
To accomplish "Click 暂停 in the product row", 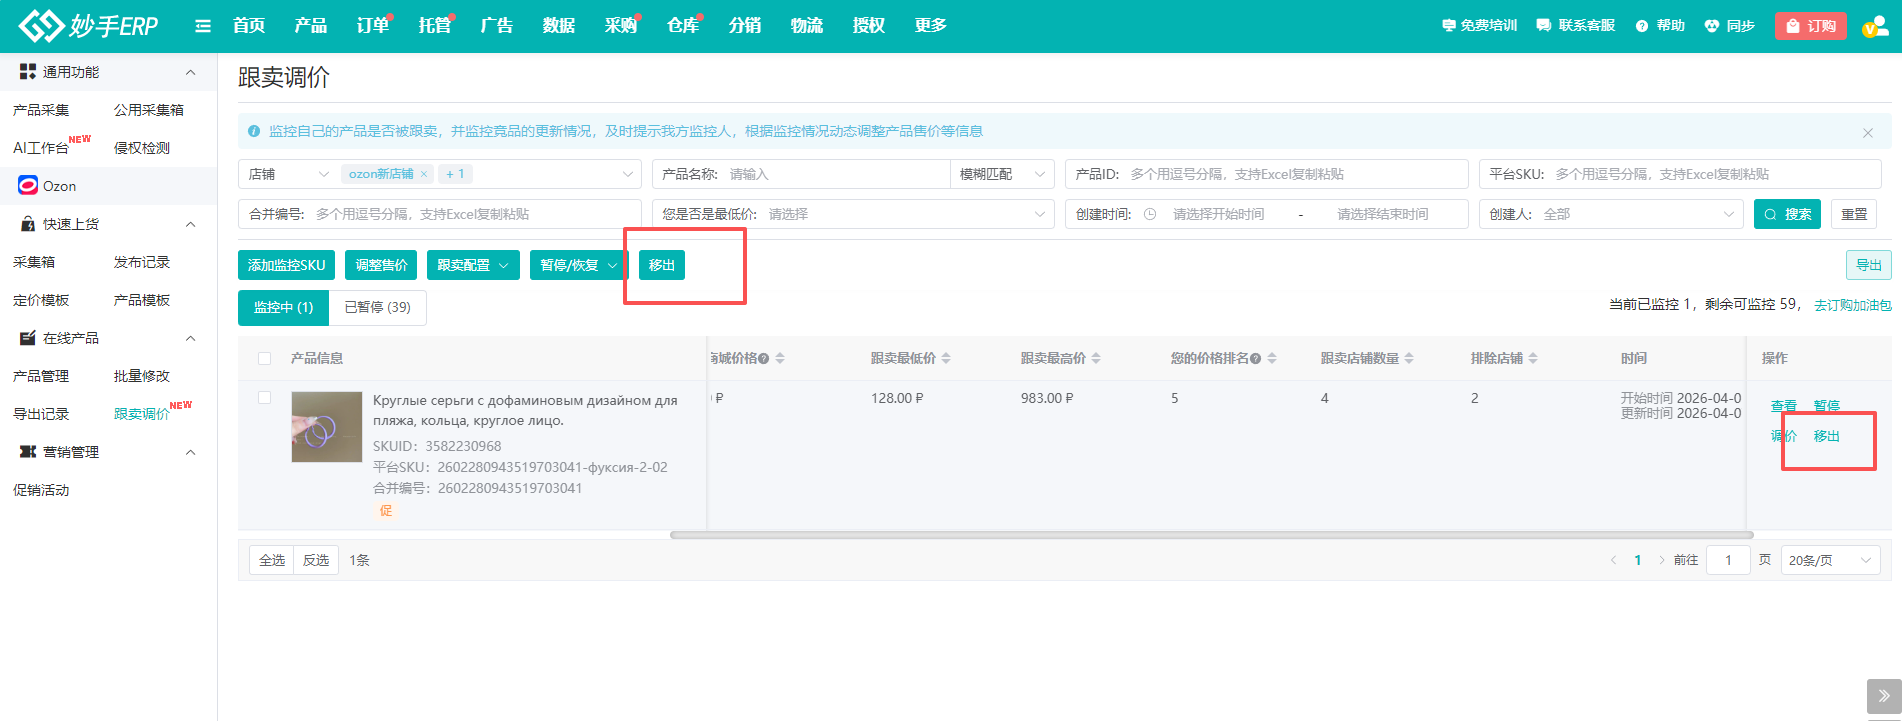I will [1827, 406].
